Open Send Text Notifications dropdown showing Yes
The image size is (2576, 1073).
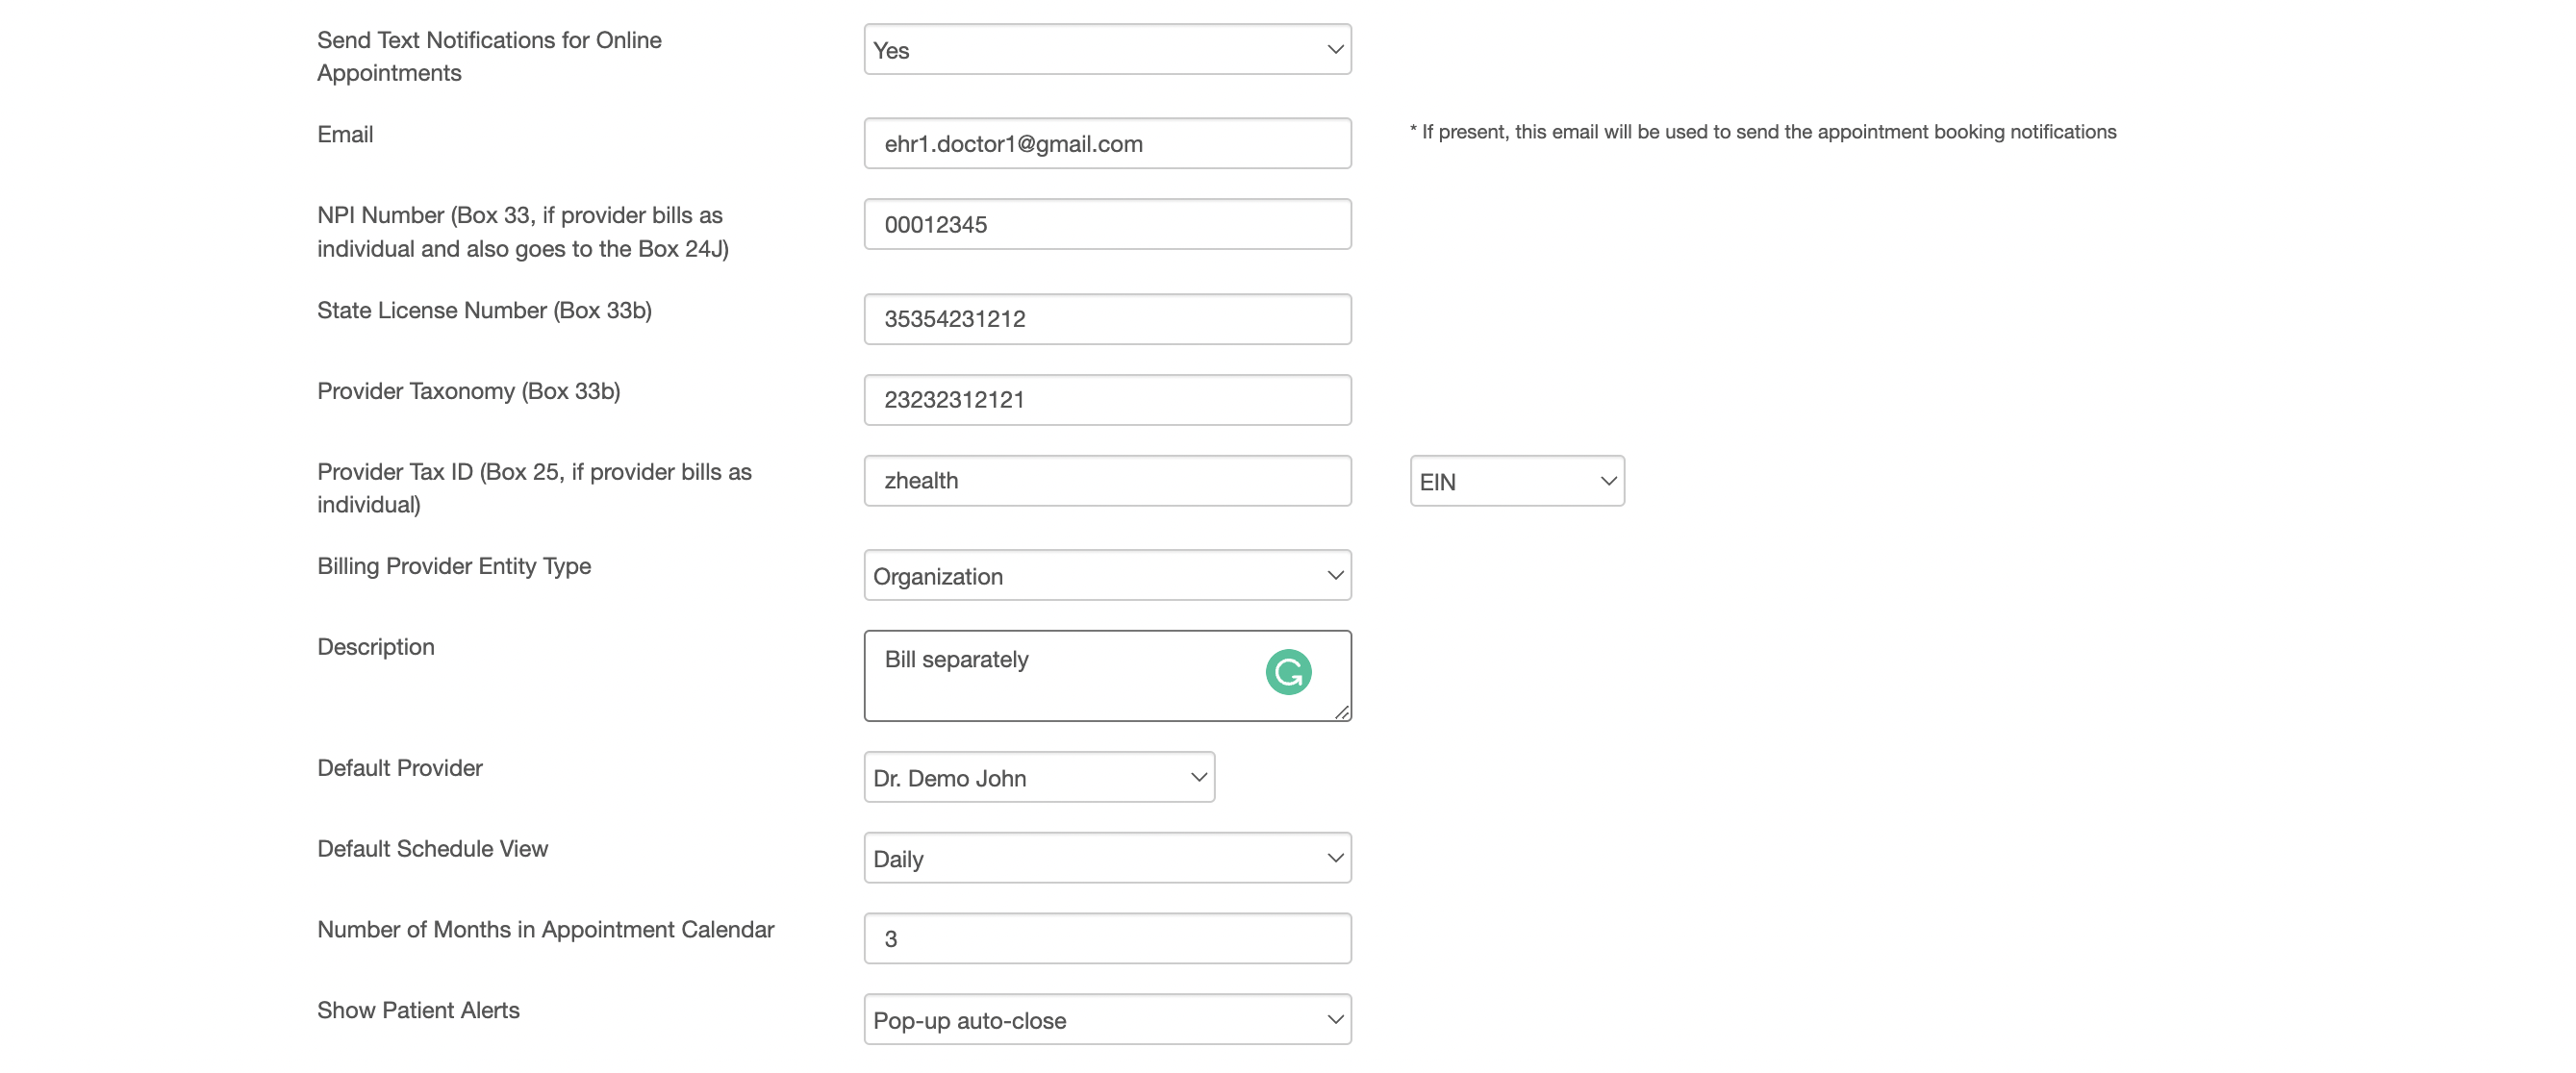point(1107,49)
